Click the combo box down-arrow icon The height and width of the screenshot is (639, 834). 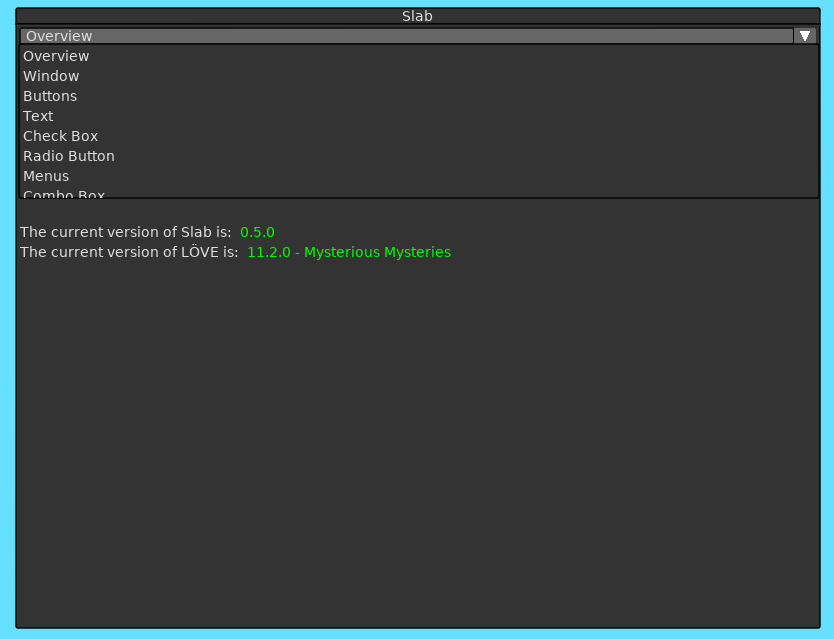pyautogui.click(x=805, y=36)
